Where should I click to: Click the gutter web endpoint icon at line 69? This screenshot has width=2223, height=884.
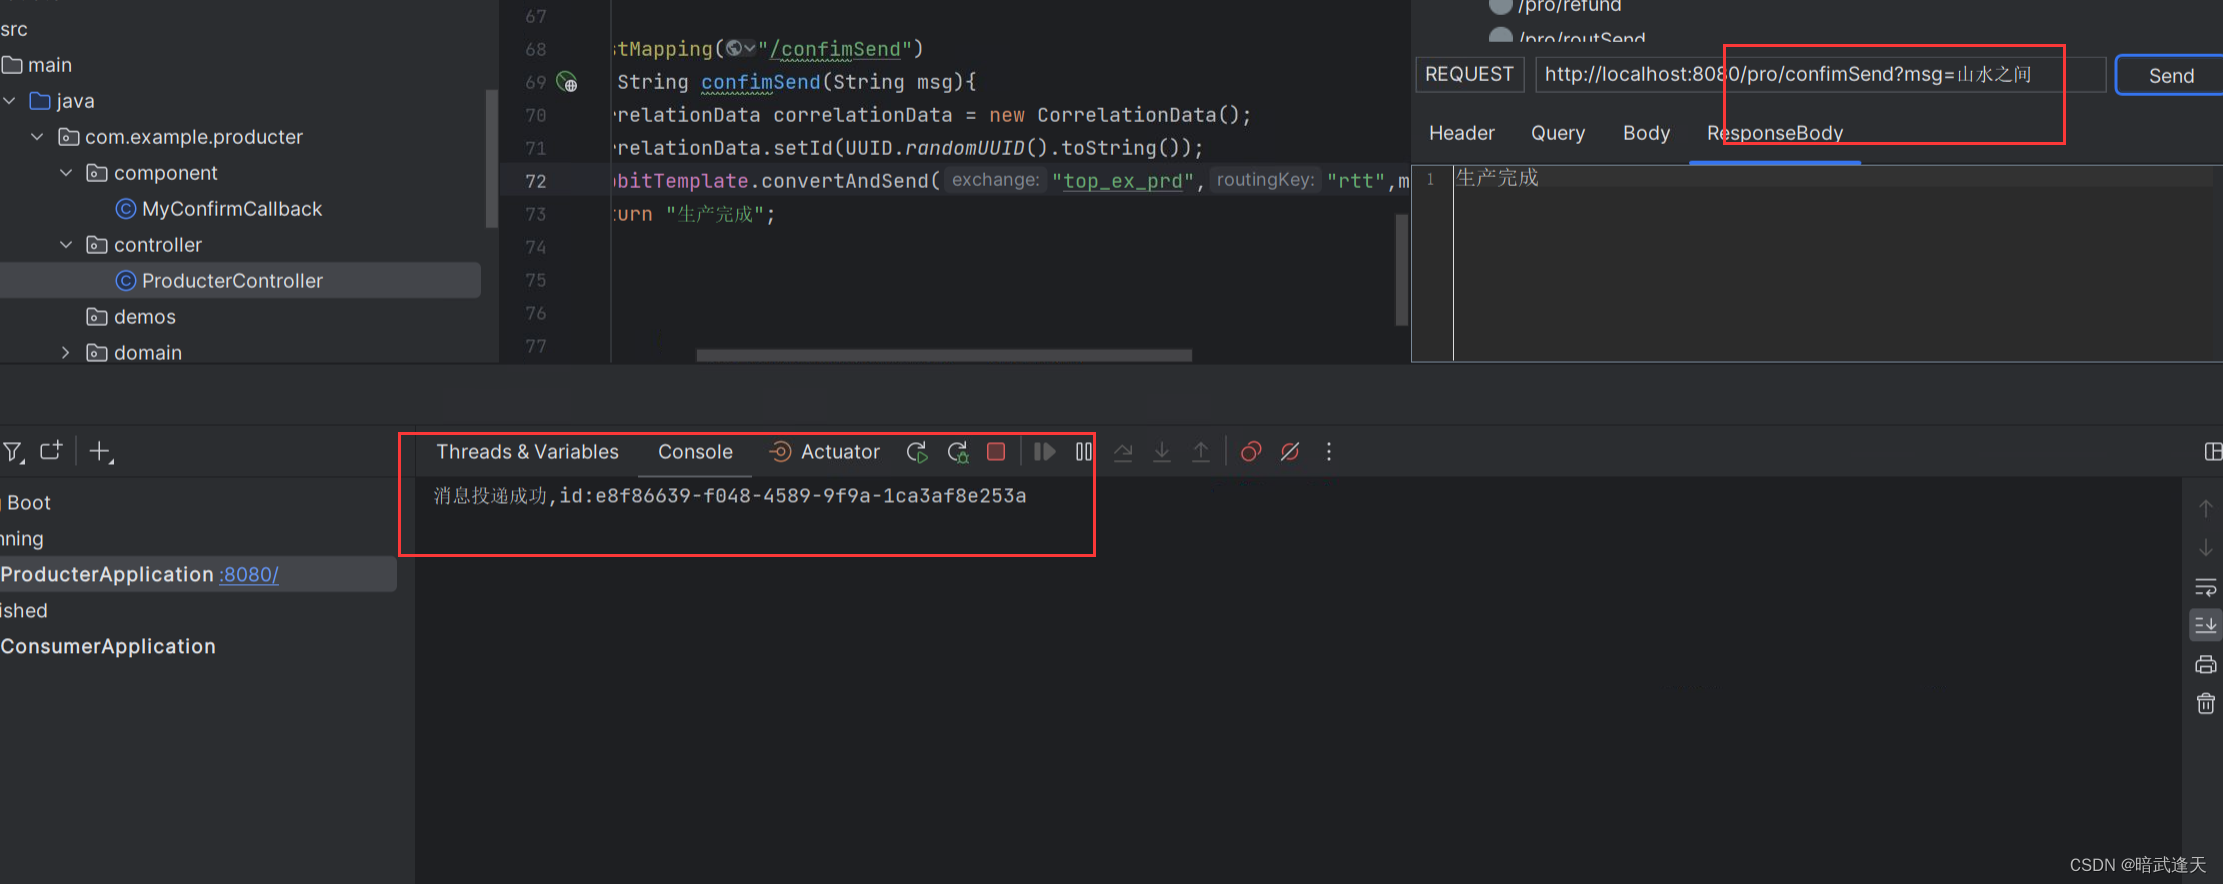[567, 82]
